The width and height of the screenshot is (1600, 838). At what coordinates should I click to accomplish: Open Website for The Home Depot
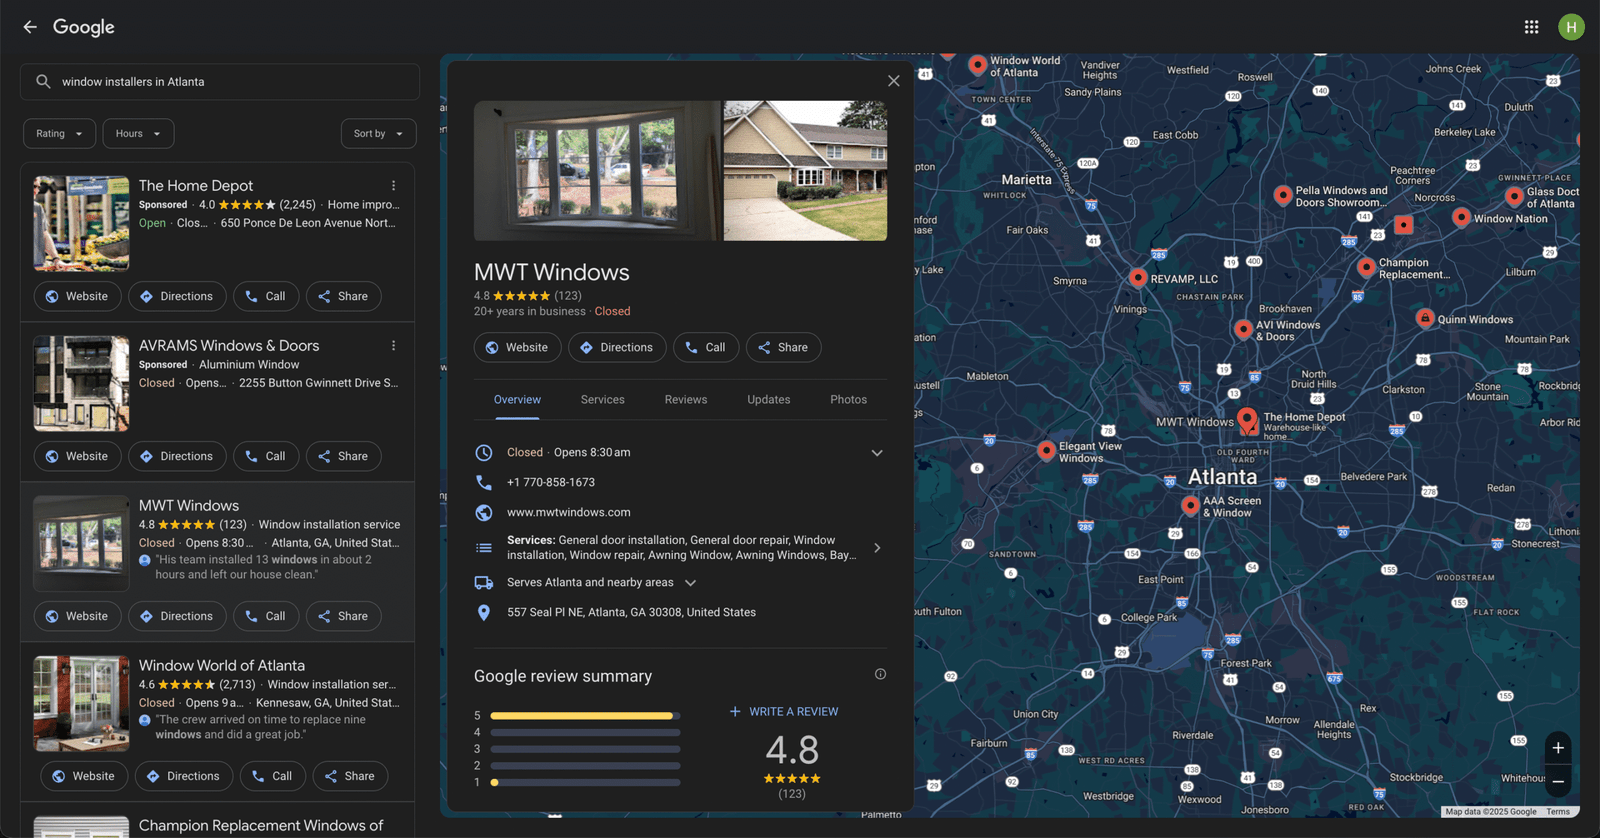click(77, 297)
